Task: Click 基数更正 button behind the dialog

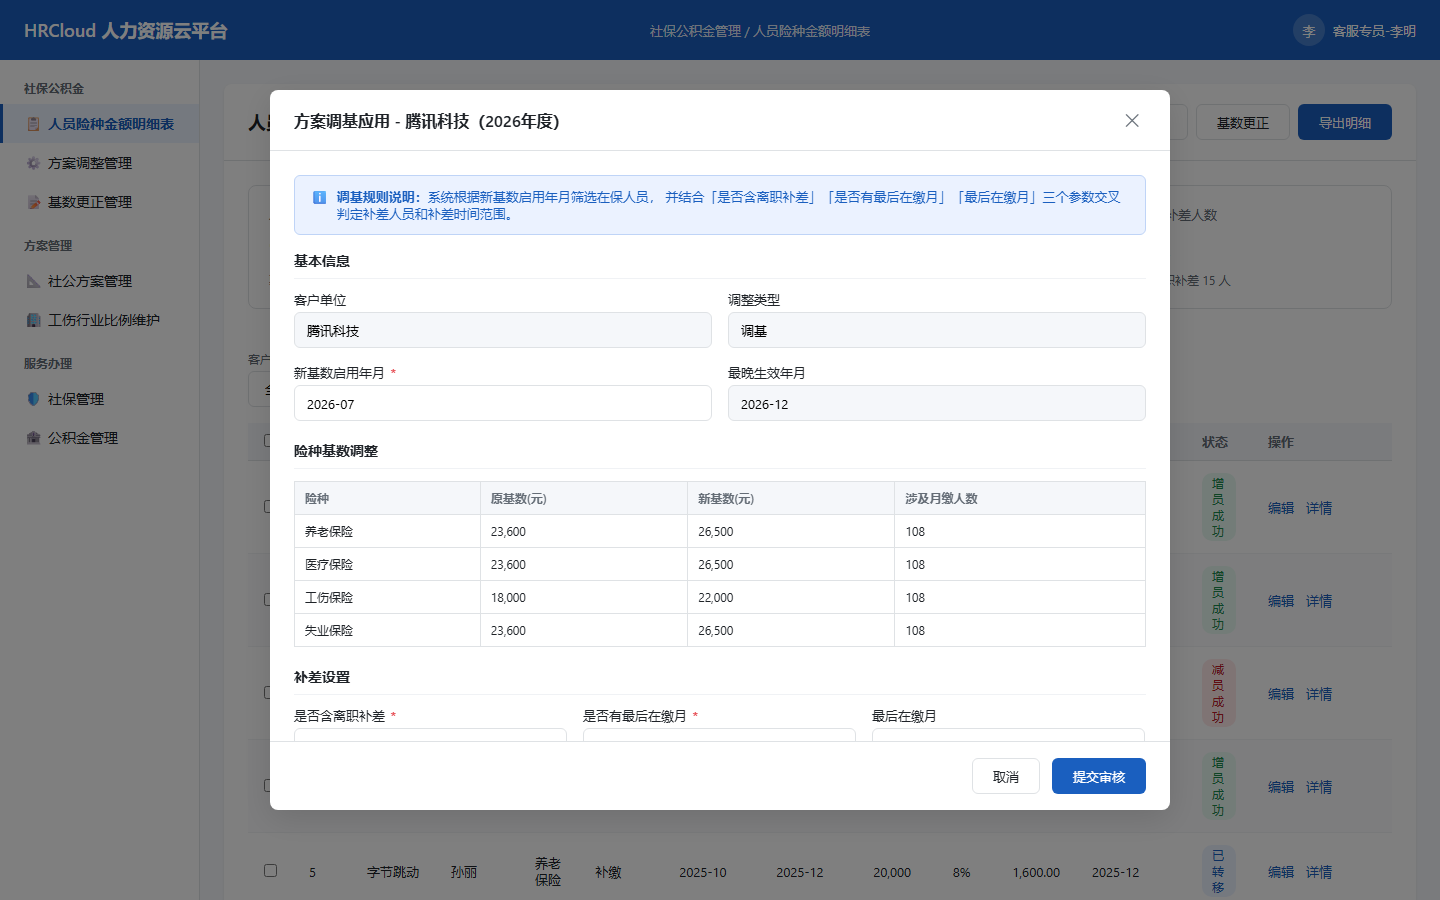Action: coord(1242,122)
